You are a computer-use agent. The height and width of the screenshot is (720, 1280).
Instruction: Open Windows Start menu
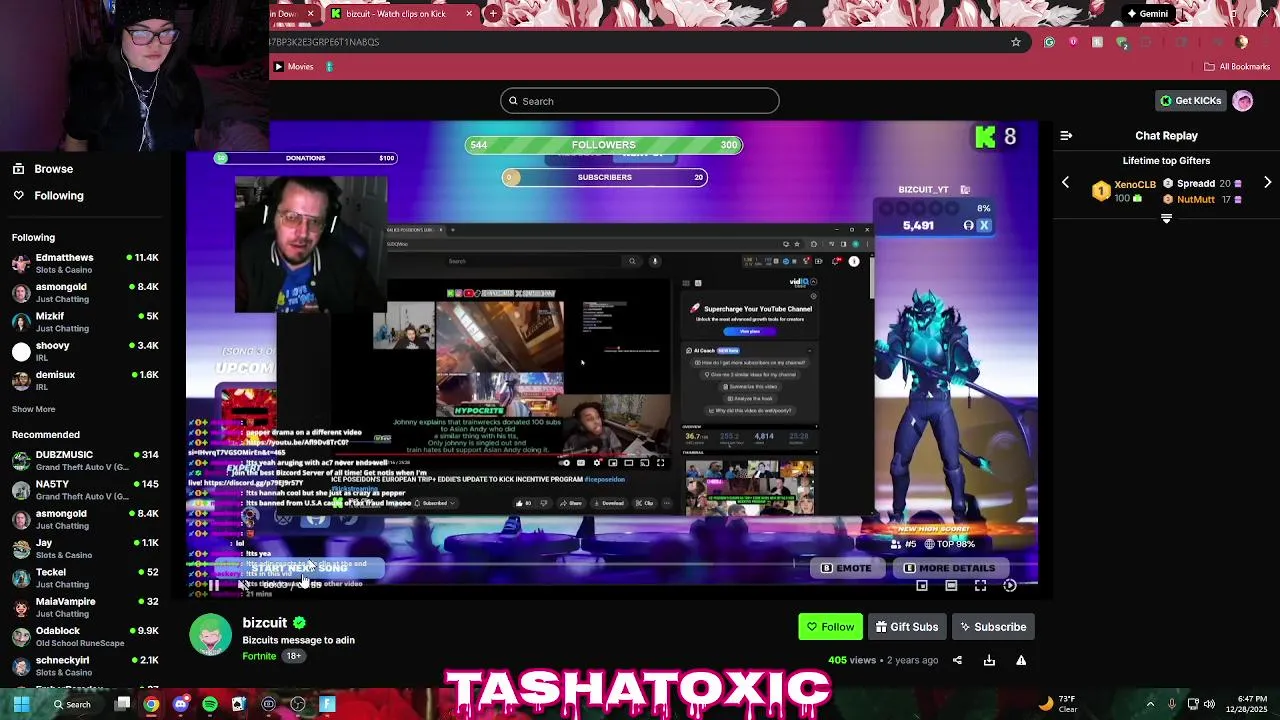[x=21, y=704]
